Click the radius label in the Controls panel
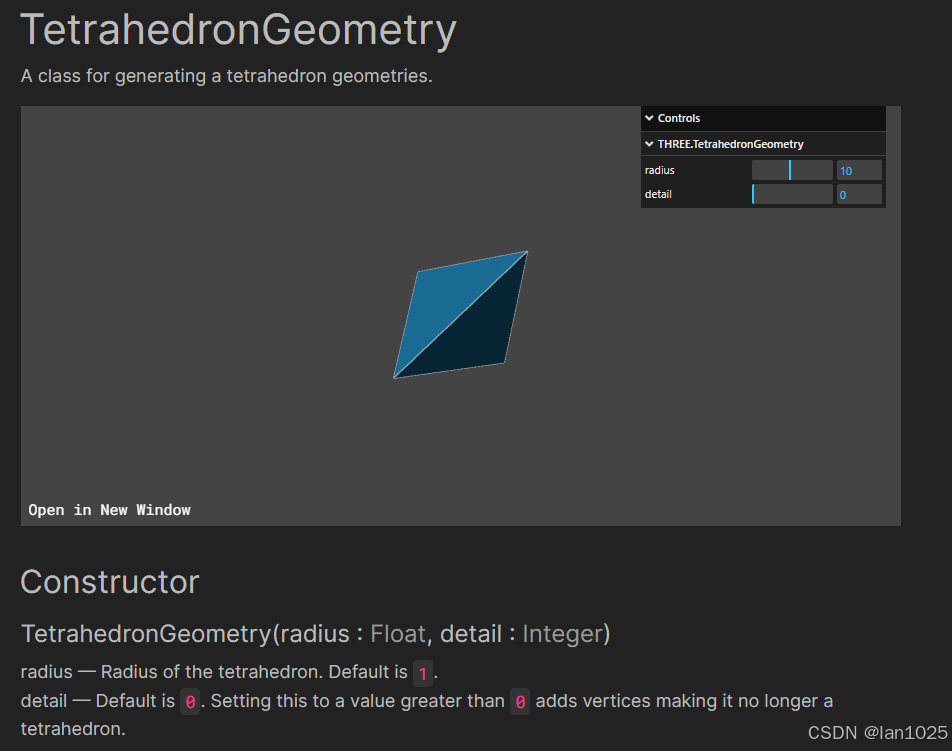The height and width of the screenshot is (751, 952). tap(659, 169)
